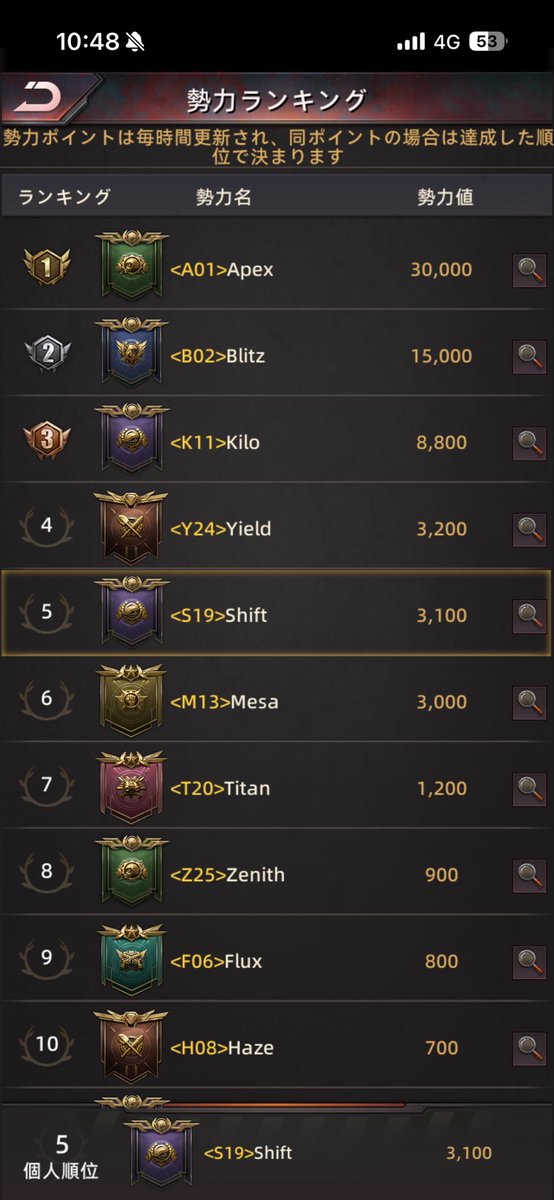Inspect Apex alliance with magnifier icon
The height and width of the screenshot is (1200, 554).
pos(529,270)
